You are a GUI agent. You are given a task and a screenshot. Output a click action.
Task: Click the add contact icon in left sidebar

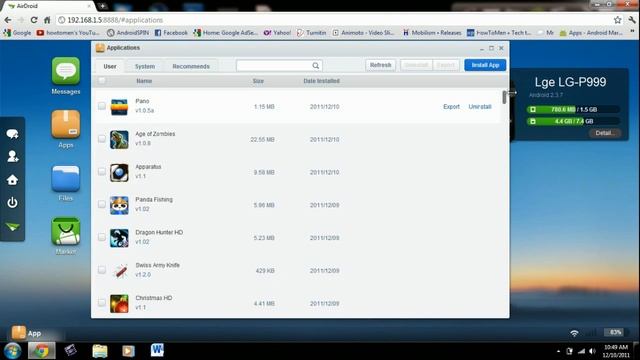12,156
